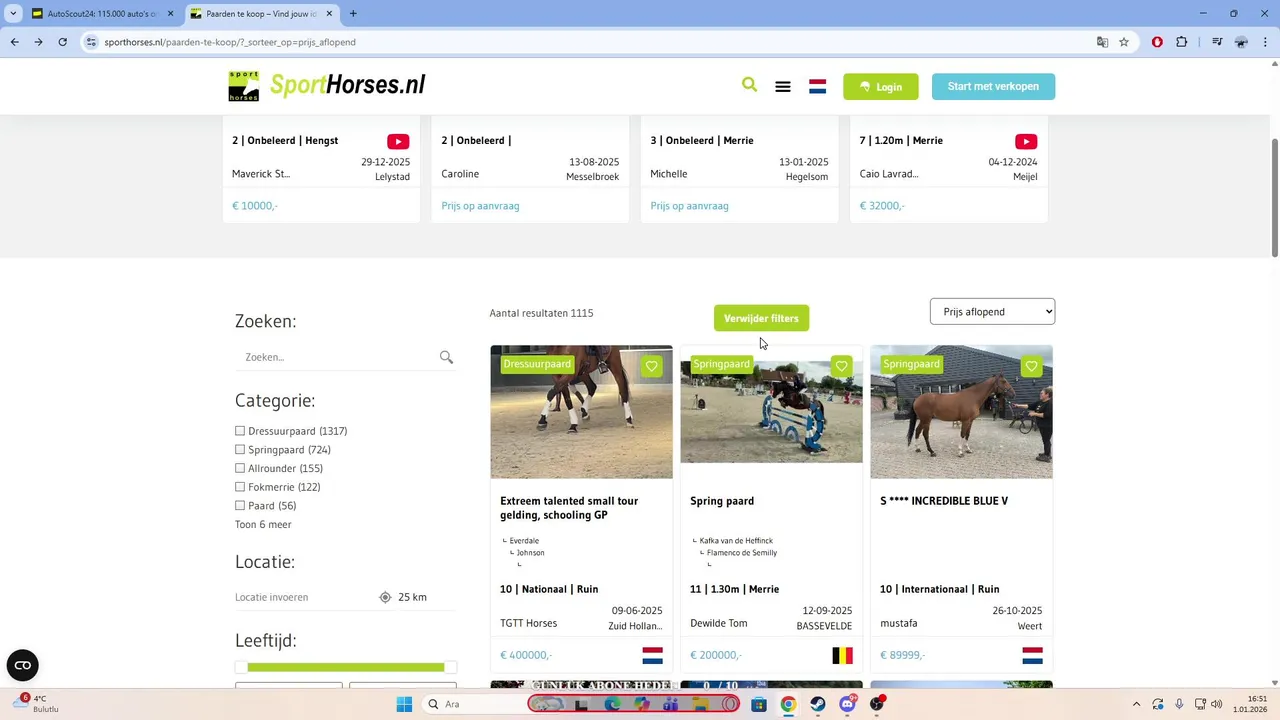Open the Windows Start menu
Viewport: 1280px width, 720px height.
click(x=404, y=704)
